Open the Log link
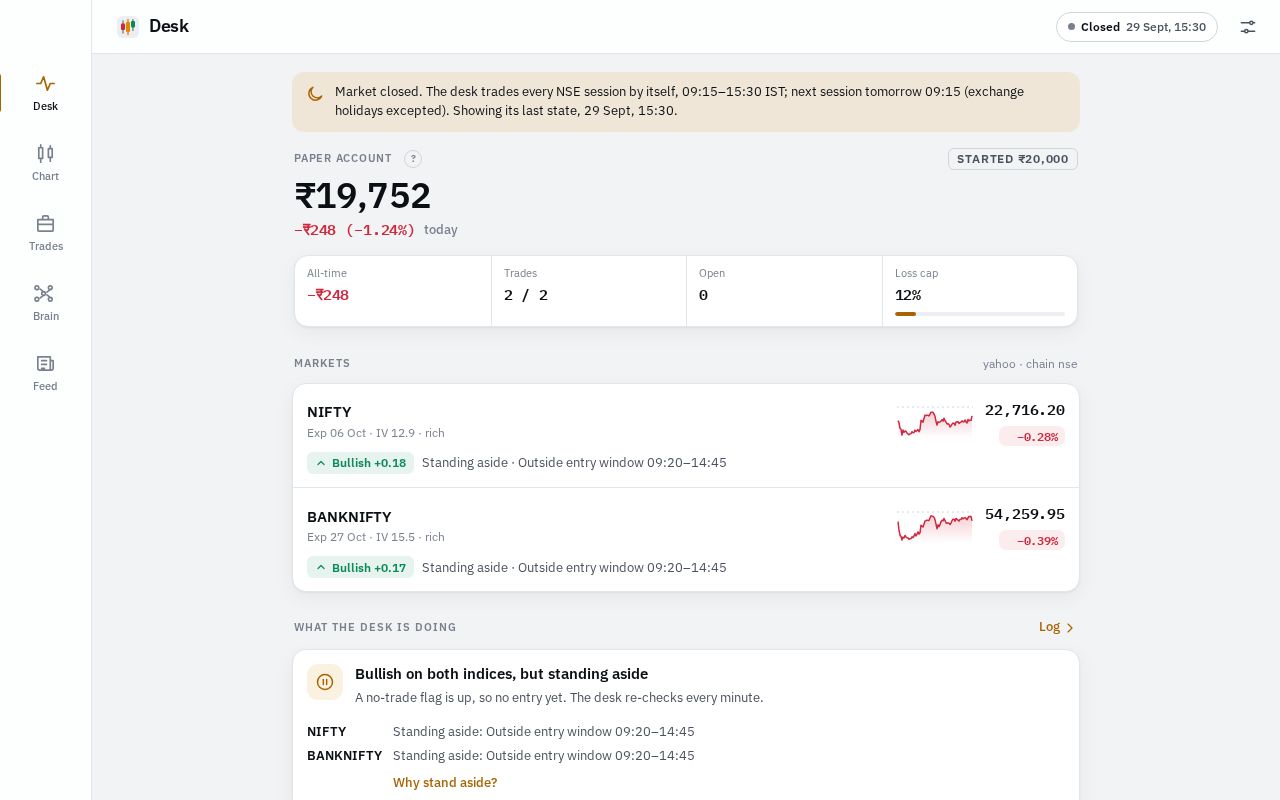This screenshot has height=800, width=1280. coord(1056,627)
